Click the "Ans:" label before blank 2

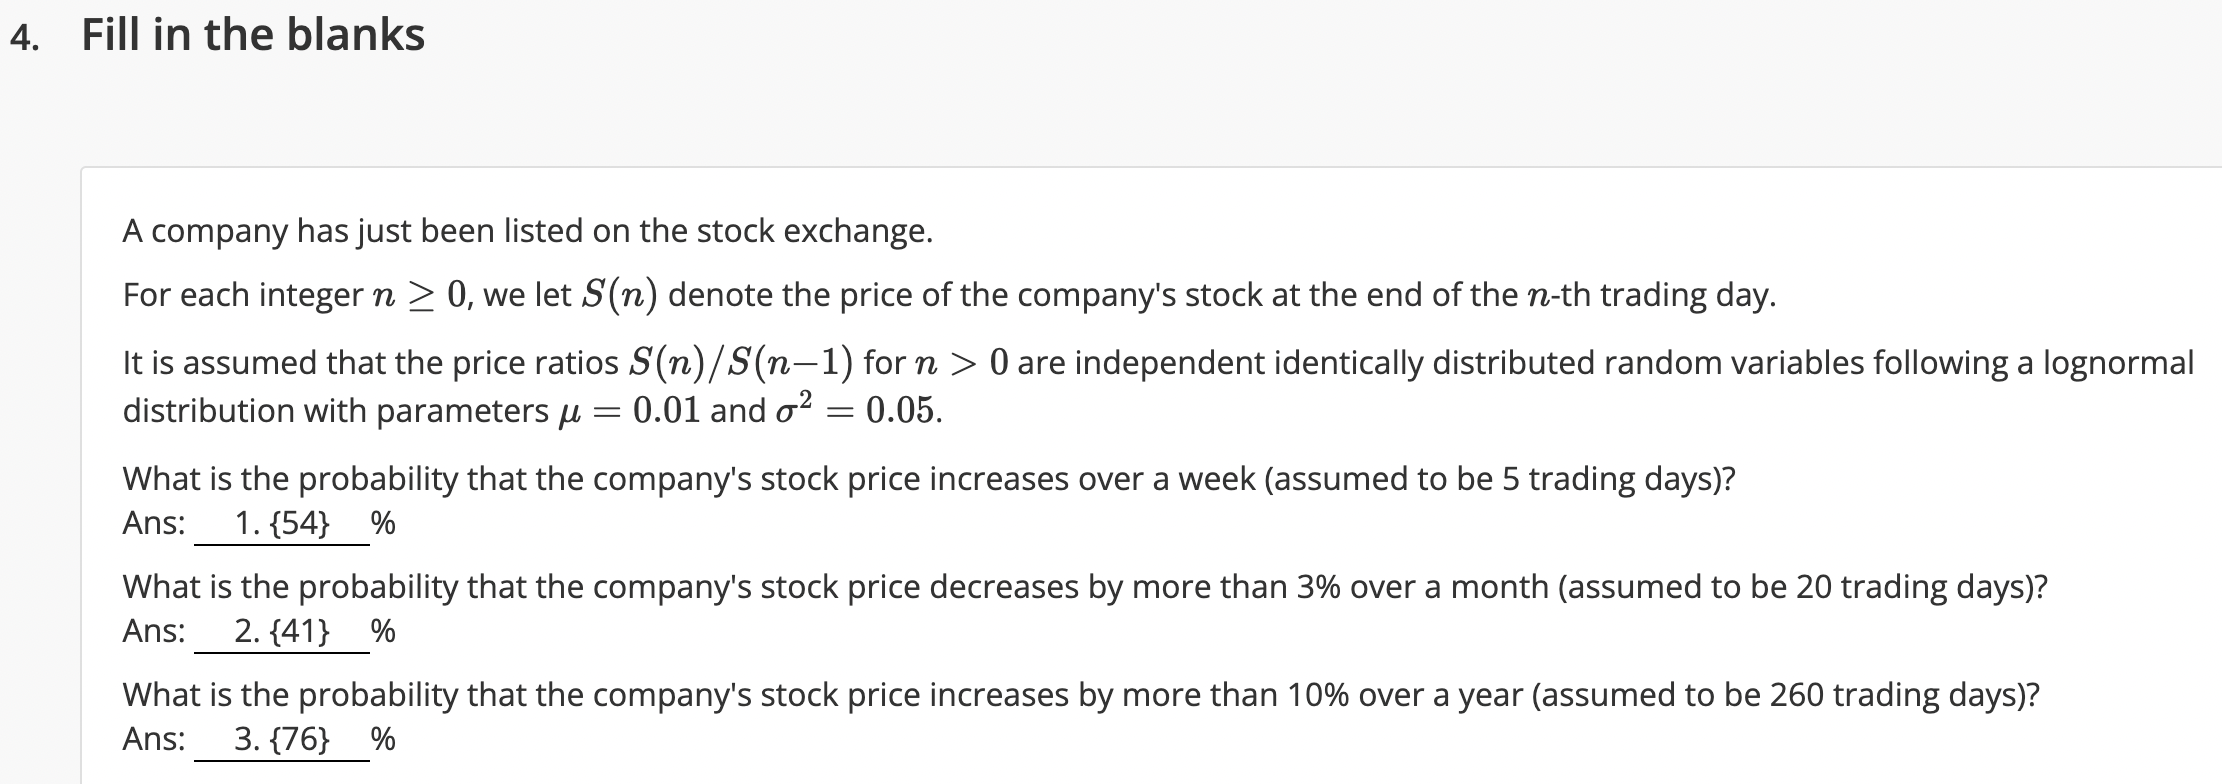pyautogui.click(x=154, y=631)
